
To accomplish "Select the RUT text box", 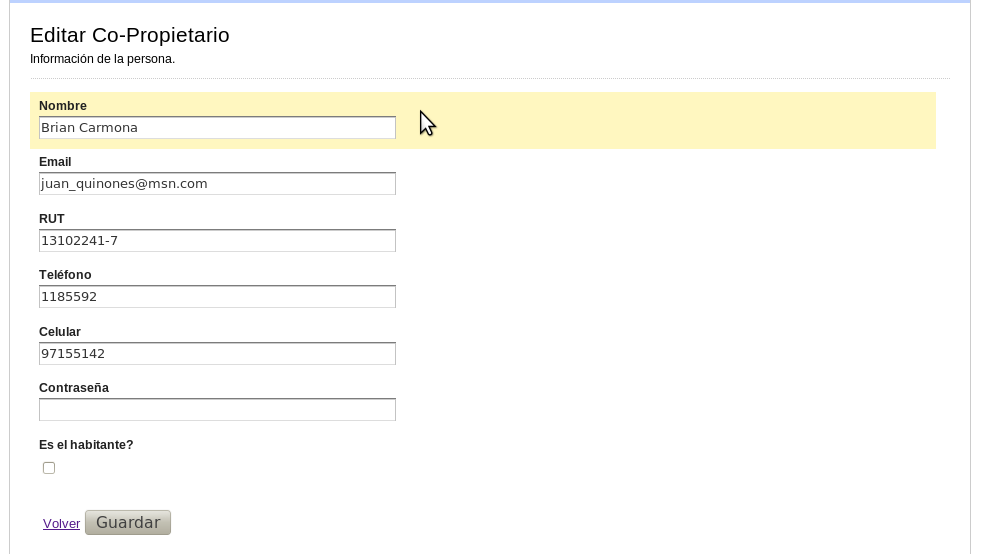I will 217,240.
